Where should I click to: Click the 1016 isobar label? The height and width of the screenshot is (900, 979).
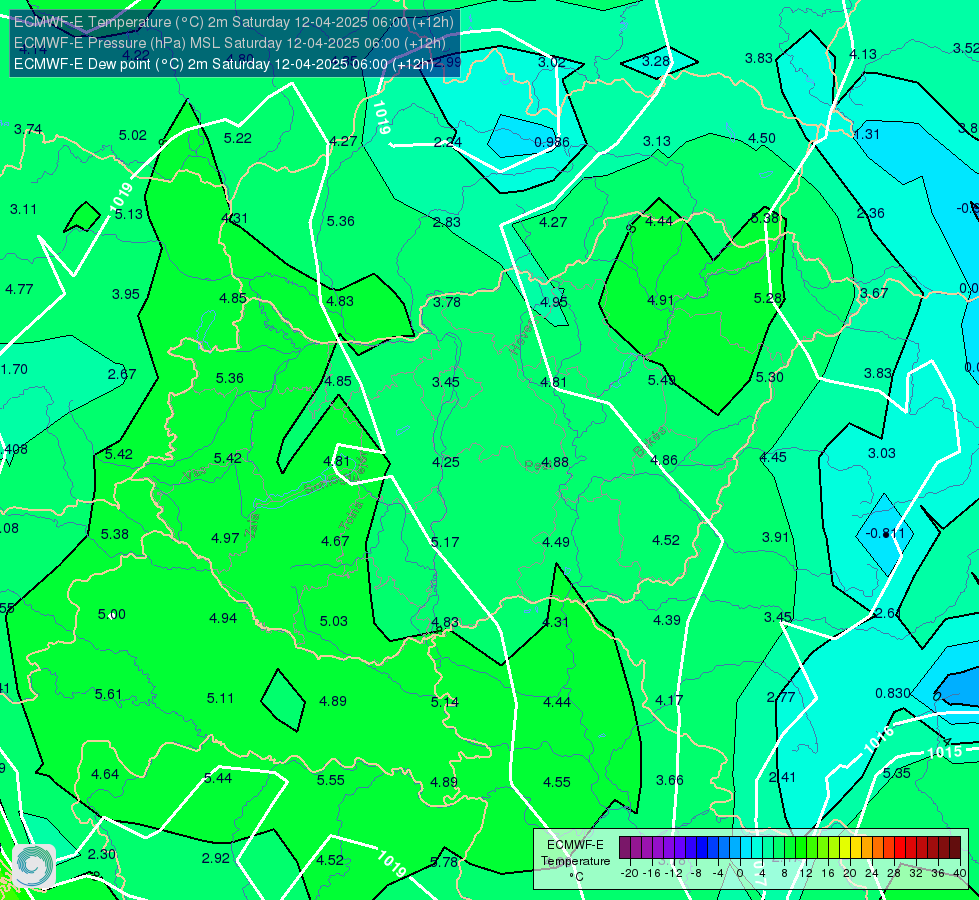pyautogui.click(x=879, y=739)
